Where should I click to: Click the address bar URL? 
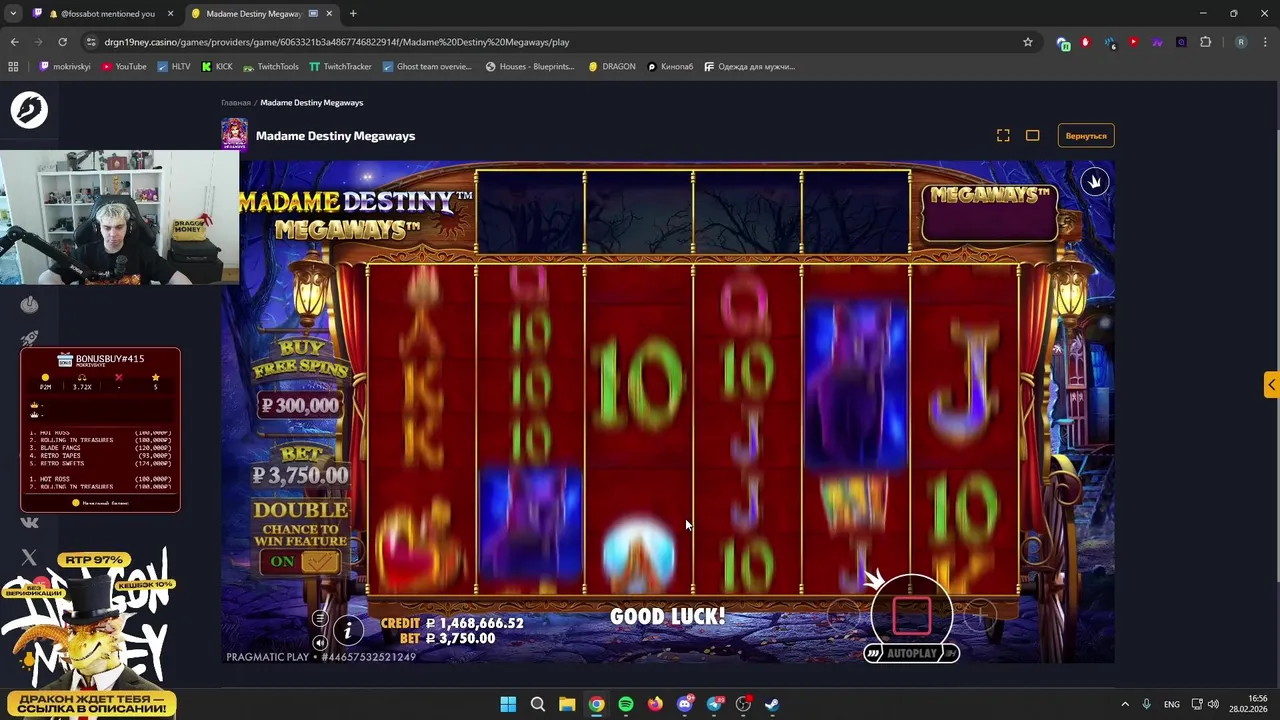[337, 42]
